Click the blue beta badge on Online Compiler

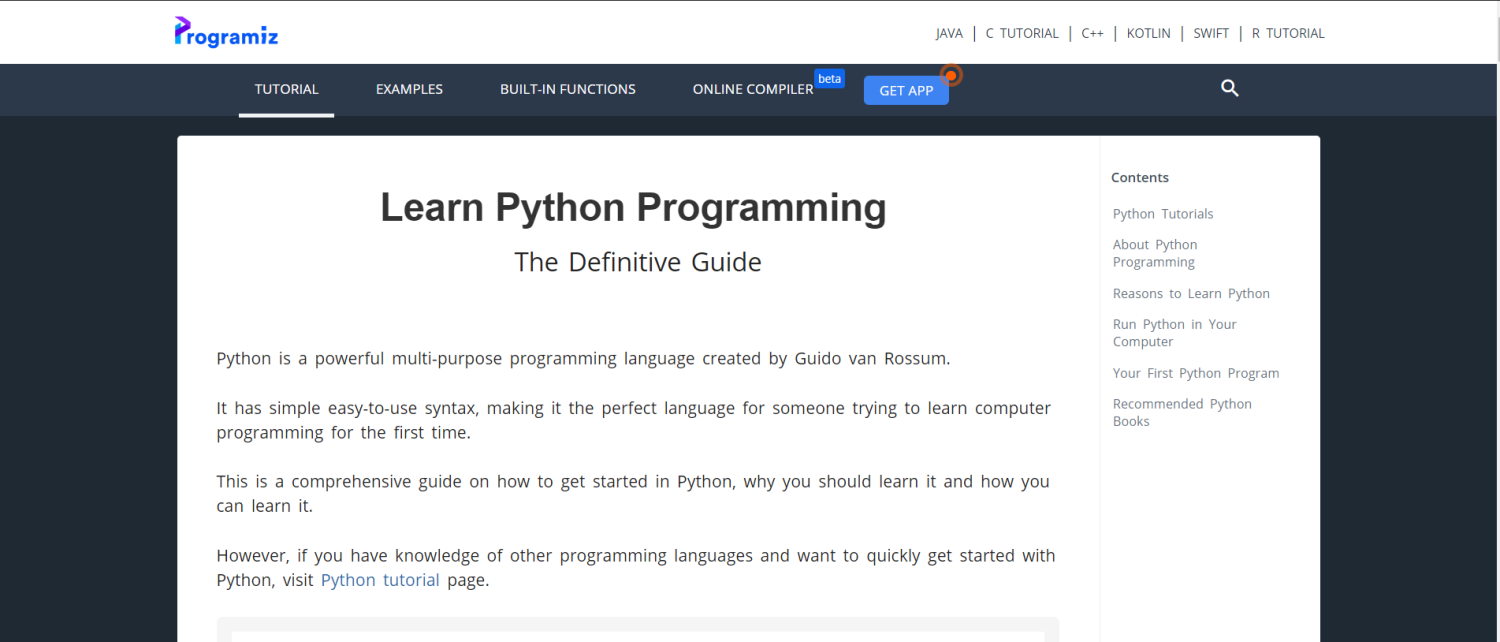click(x=829, y=78)
